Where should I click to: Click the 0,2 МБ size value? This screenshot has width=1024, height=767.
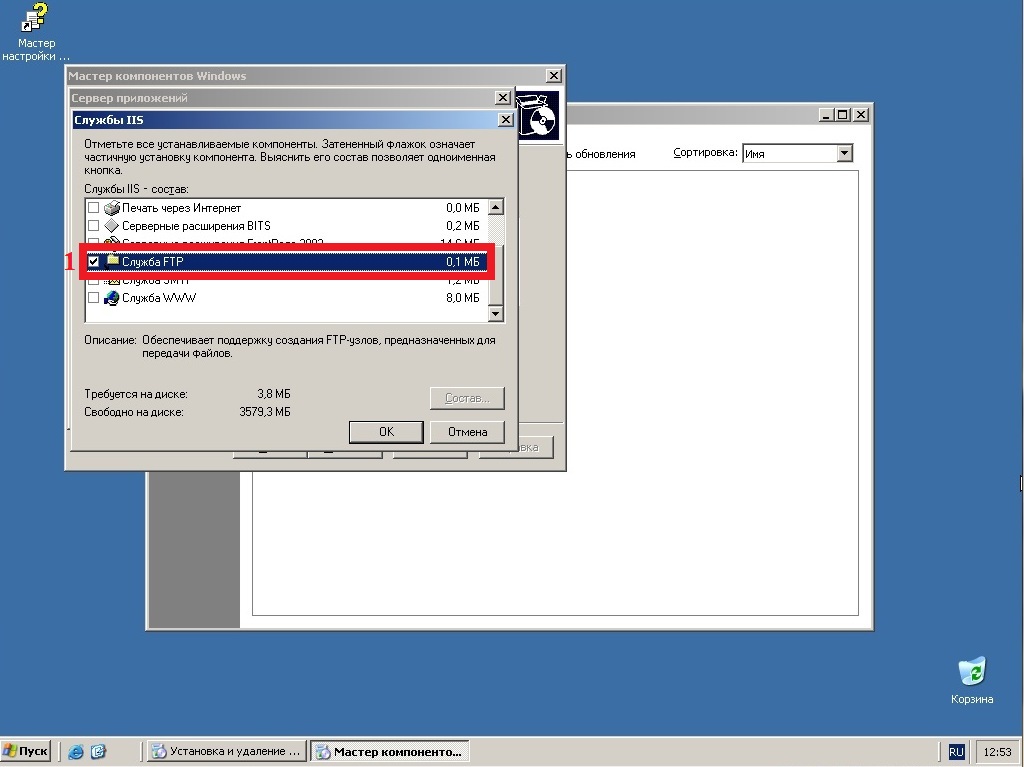point(462,225)
